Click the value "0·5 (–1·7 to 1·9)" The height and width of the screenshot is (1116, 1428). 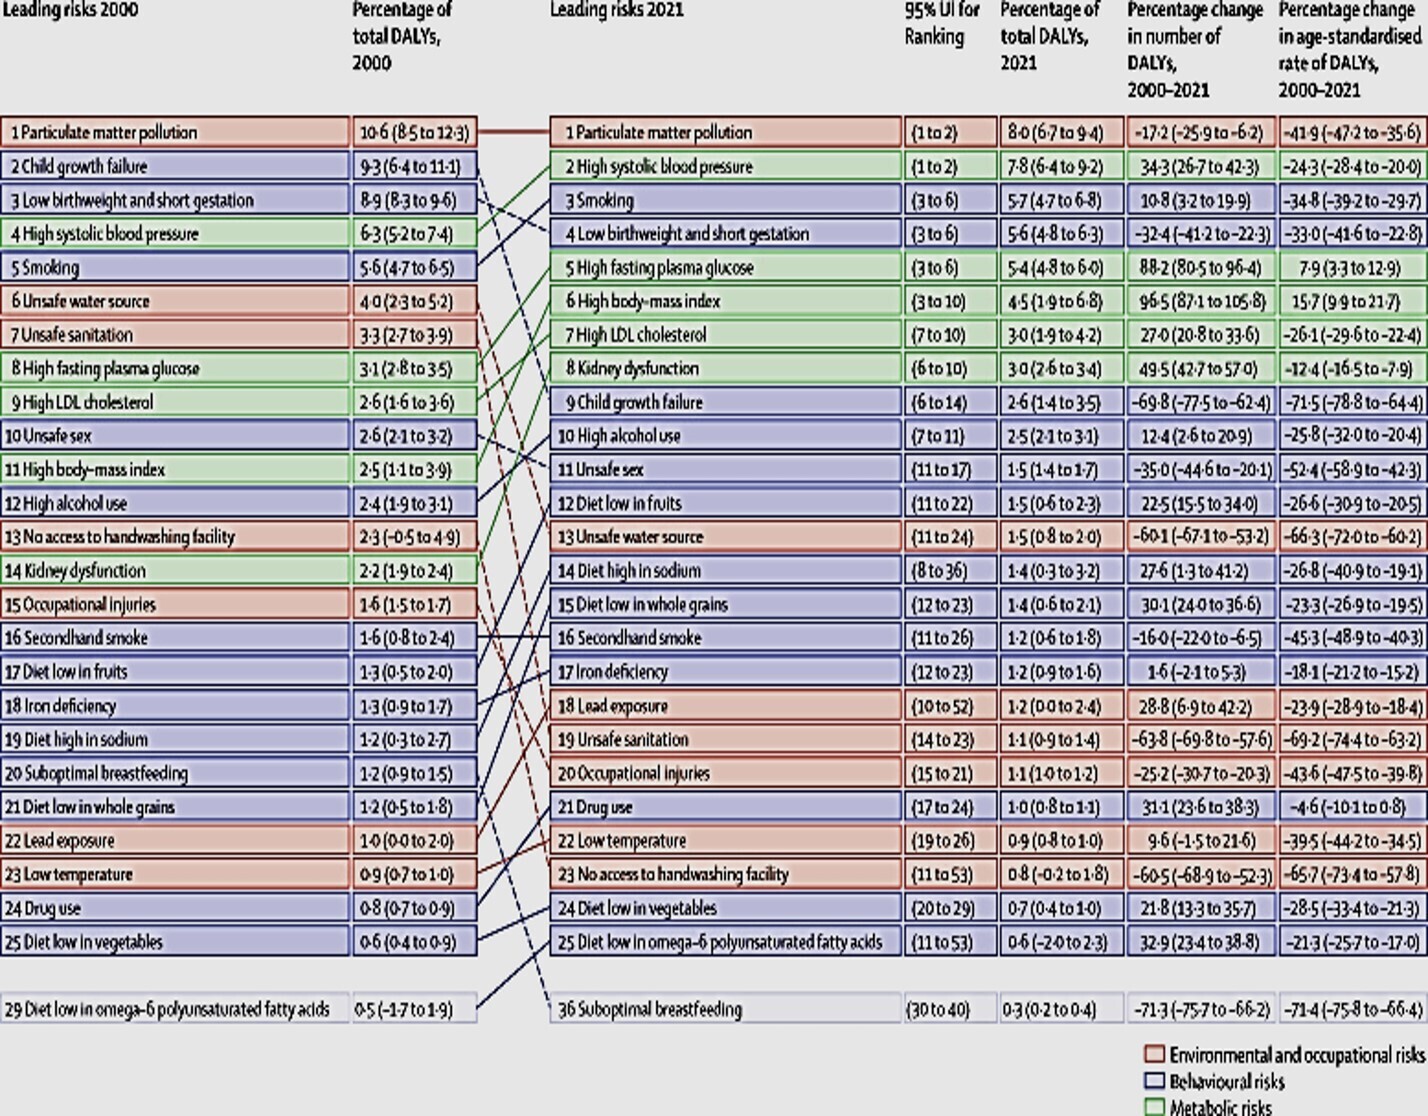414,1009
